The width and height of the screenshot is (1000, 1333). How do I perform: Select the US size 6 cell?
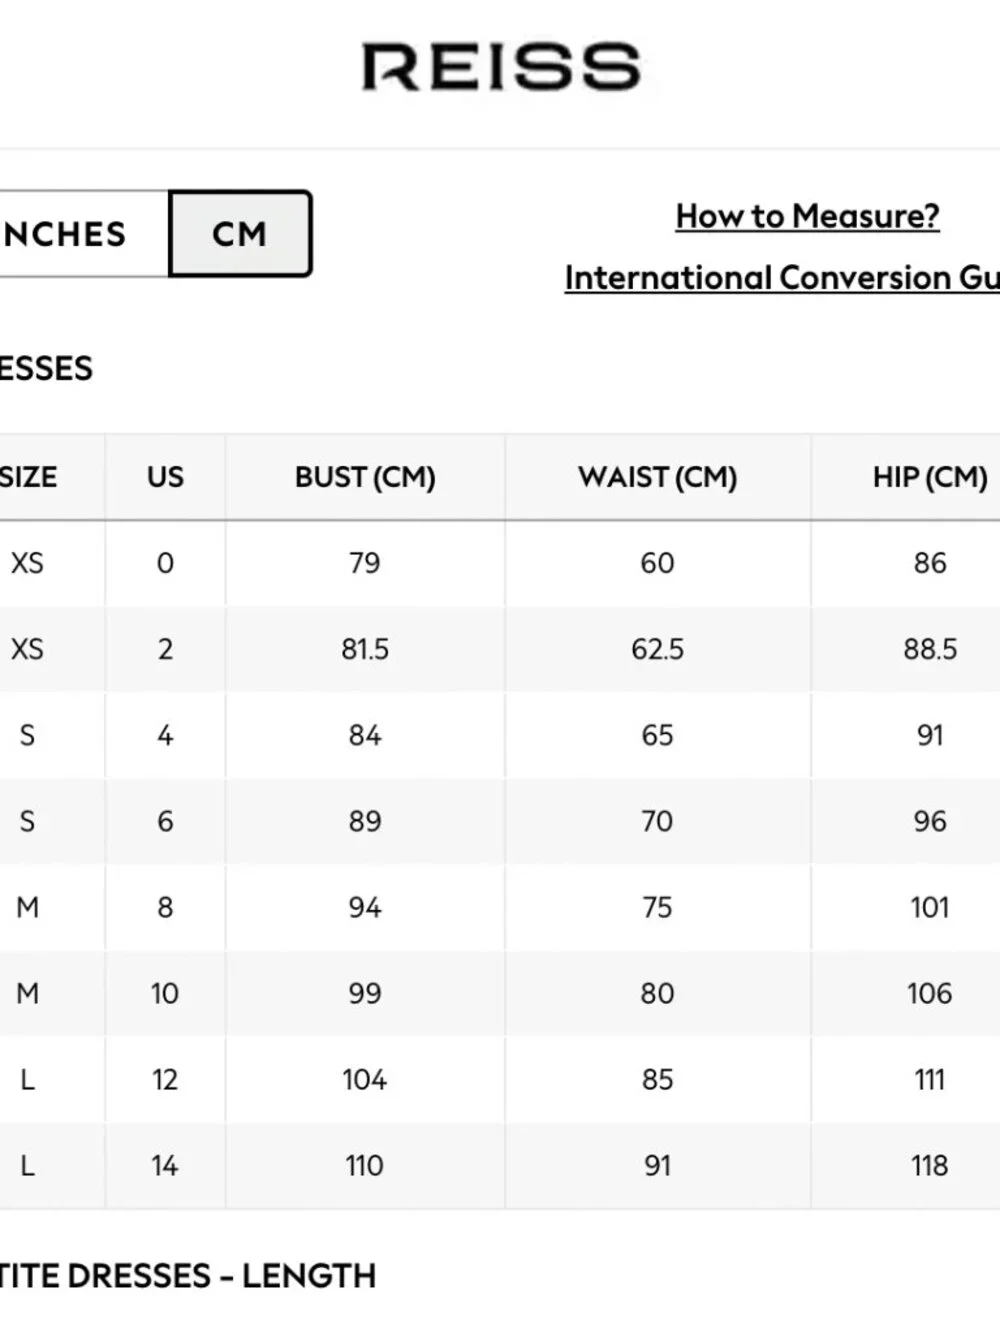165,821
